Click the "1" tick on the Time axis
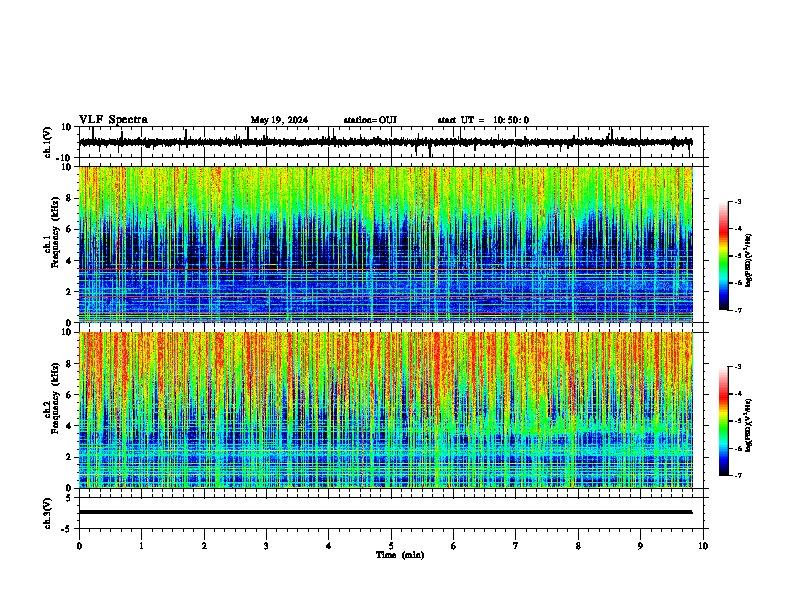Screen dimensions: 792x612 point(141,546)
